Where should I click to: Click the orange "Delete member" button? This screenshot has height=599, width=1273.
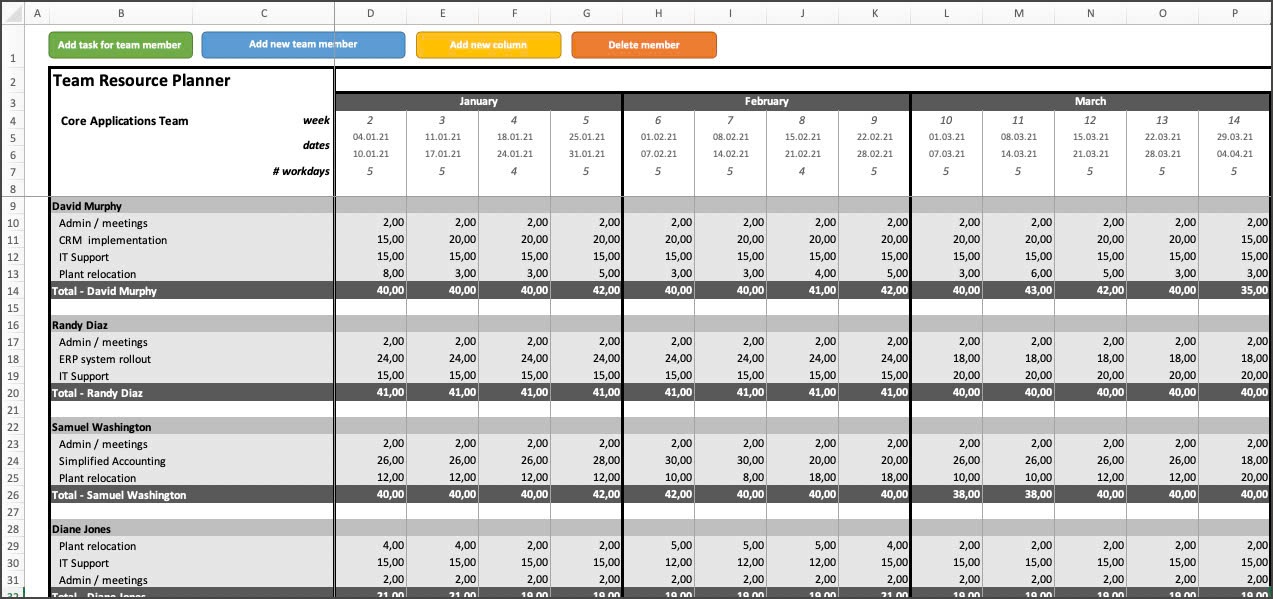point(643,44)
